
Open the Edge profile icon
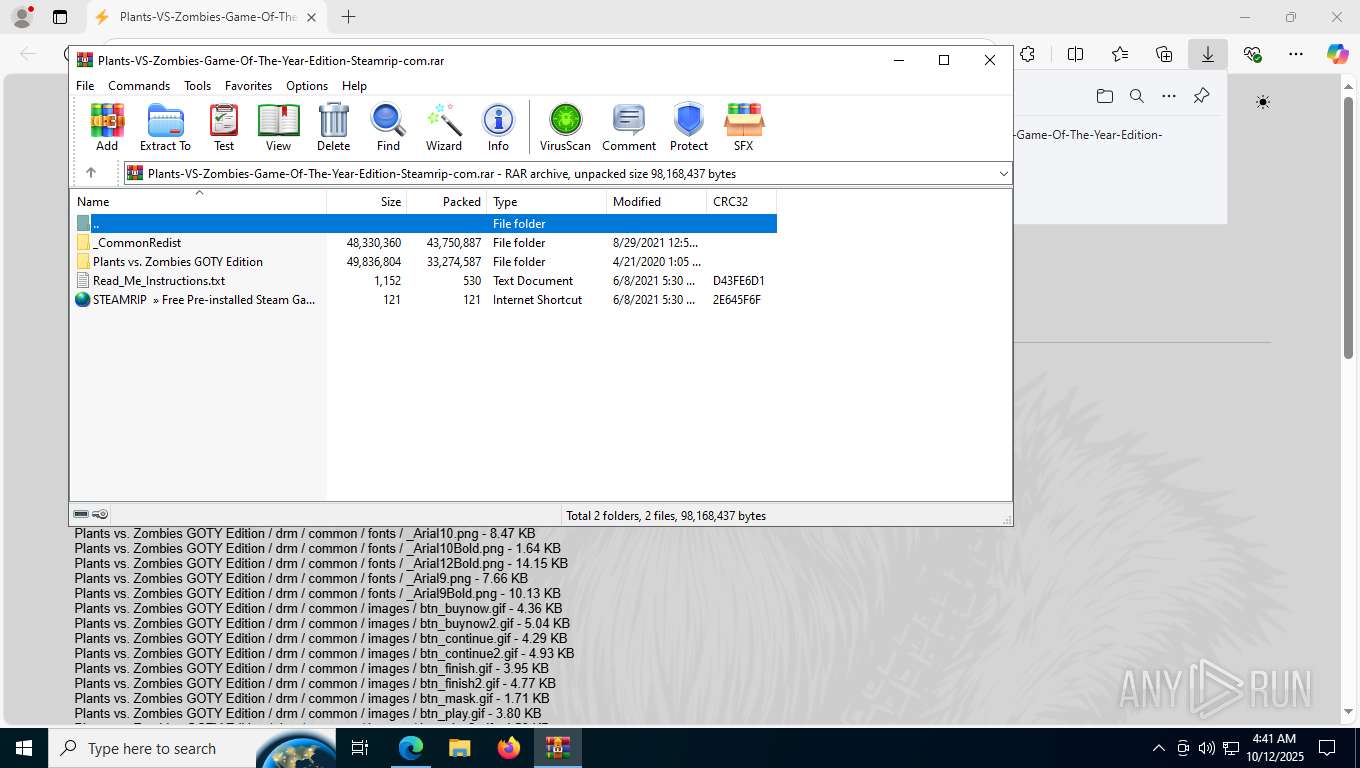[x=21, y=17]
